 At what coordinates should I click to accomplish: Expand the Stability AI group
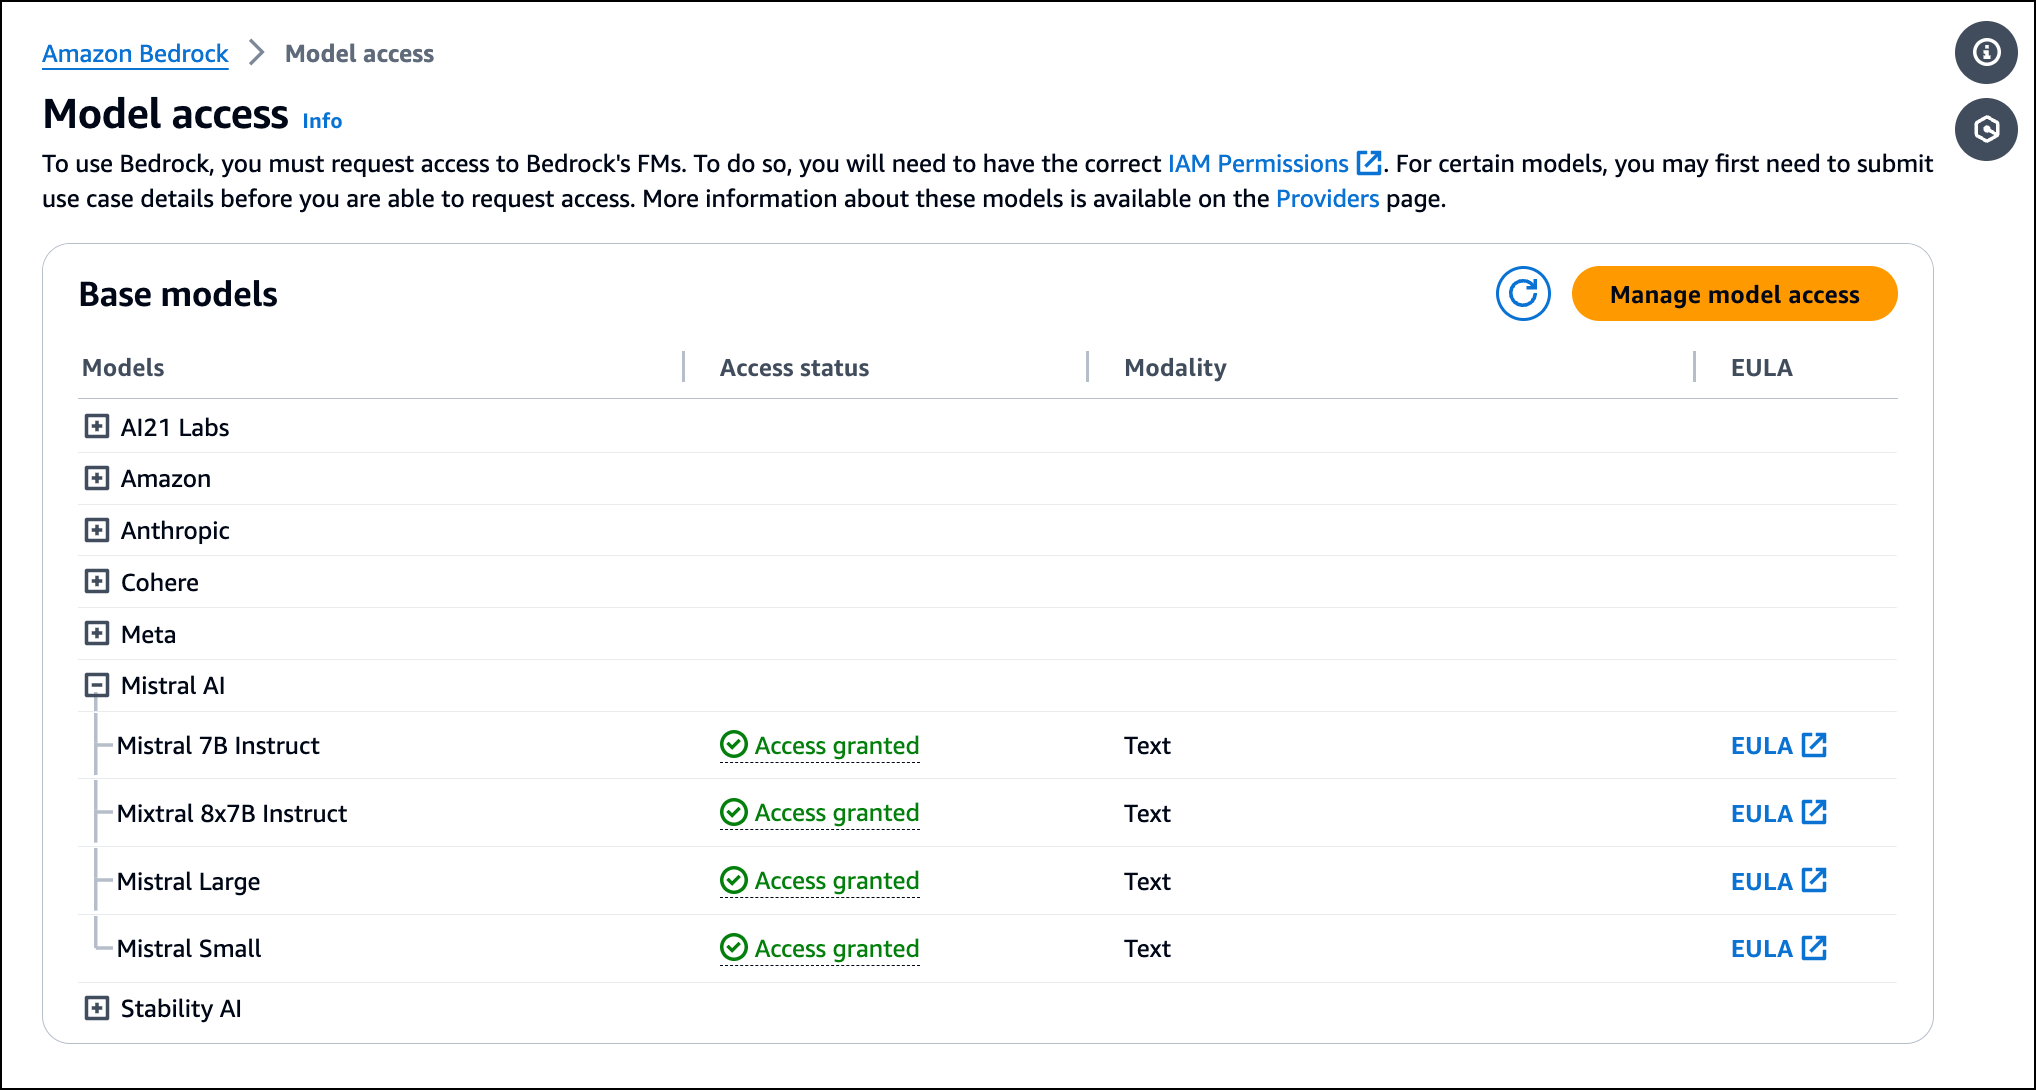click(97, 1008)
